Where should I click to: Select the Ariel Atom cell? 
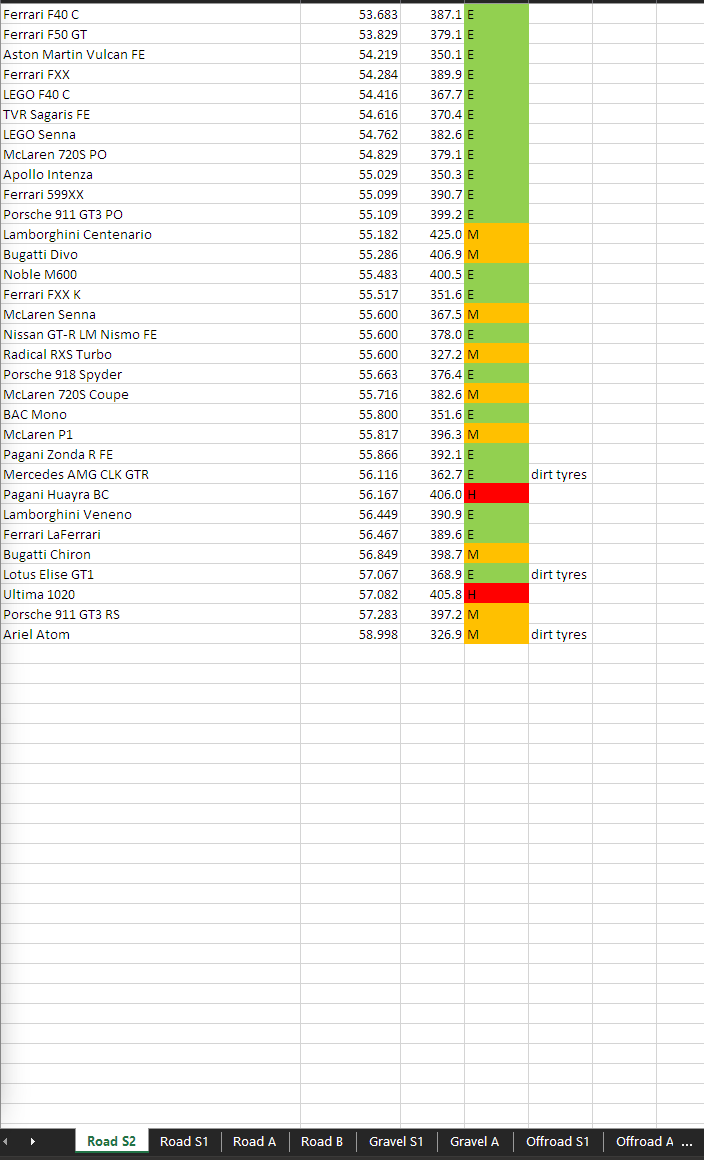(151, 633)
